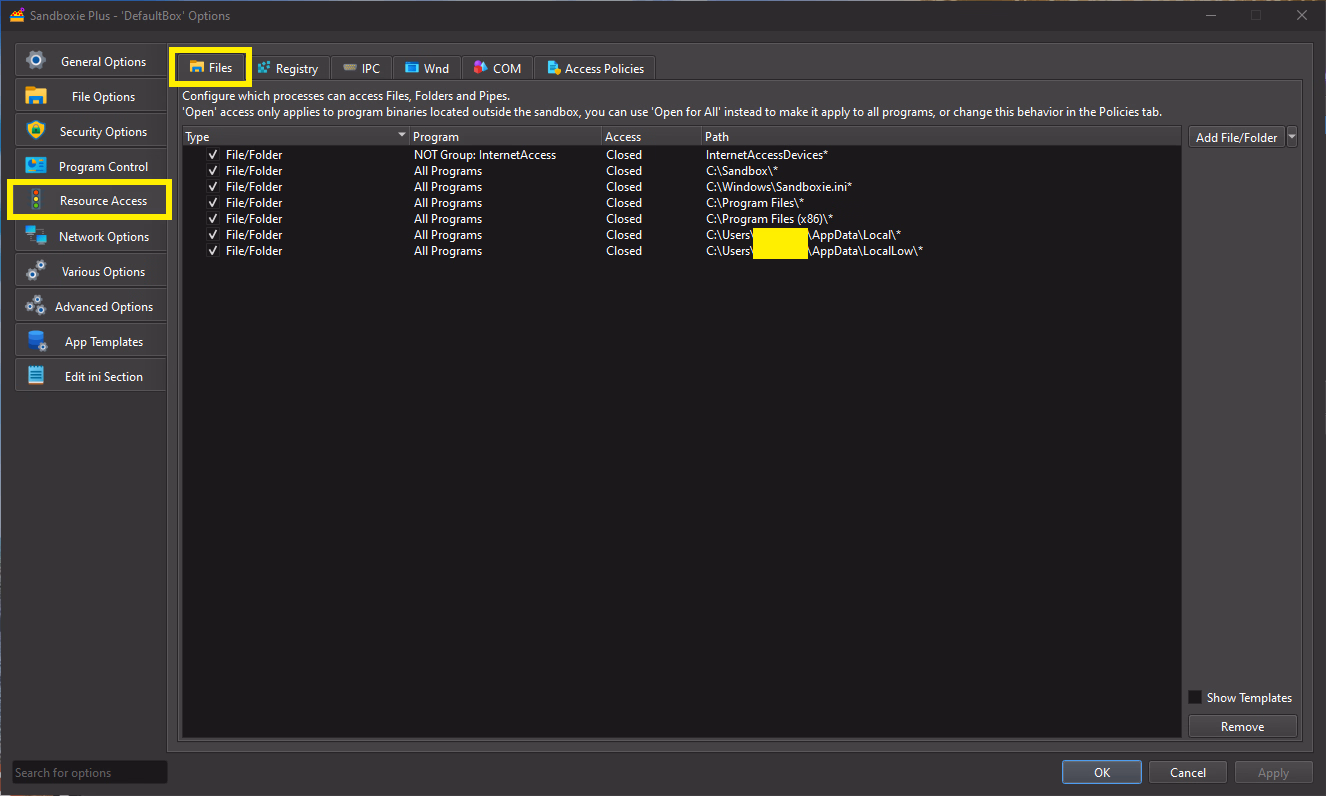The width and height of the screenshot is (1326, 796).
Task: Expand the Add File/Folder dropdown arrow
Action: click(x=1292, y=137)
